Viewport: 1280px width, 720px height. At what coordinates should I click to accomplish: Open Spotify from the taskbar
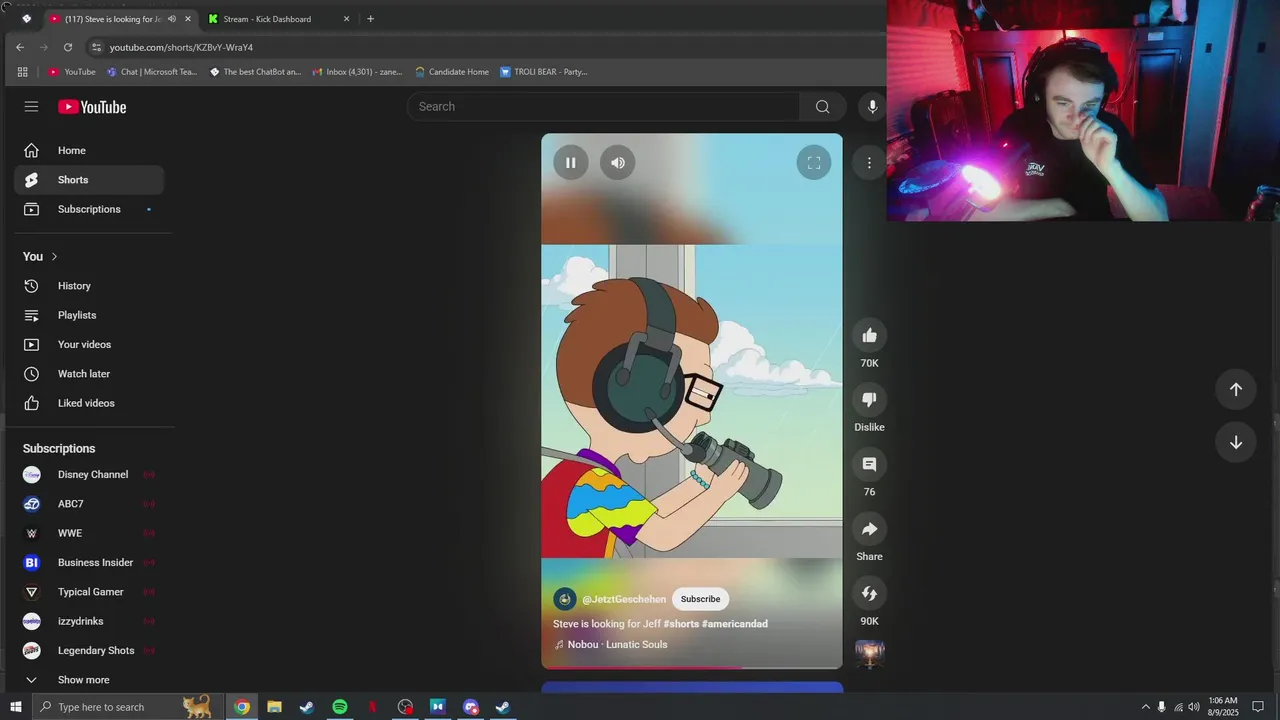click(339, 707)
